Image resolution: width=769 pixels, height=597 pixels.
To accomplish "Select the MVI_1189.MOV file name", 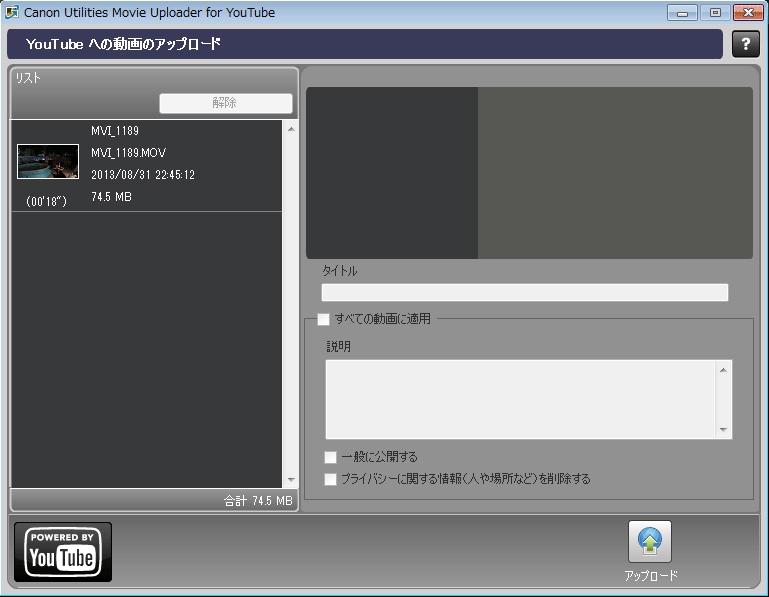I will click(x=128, y=153).
